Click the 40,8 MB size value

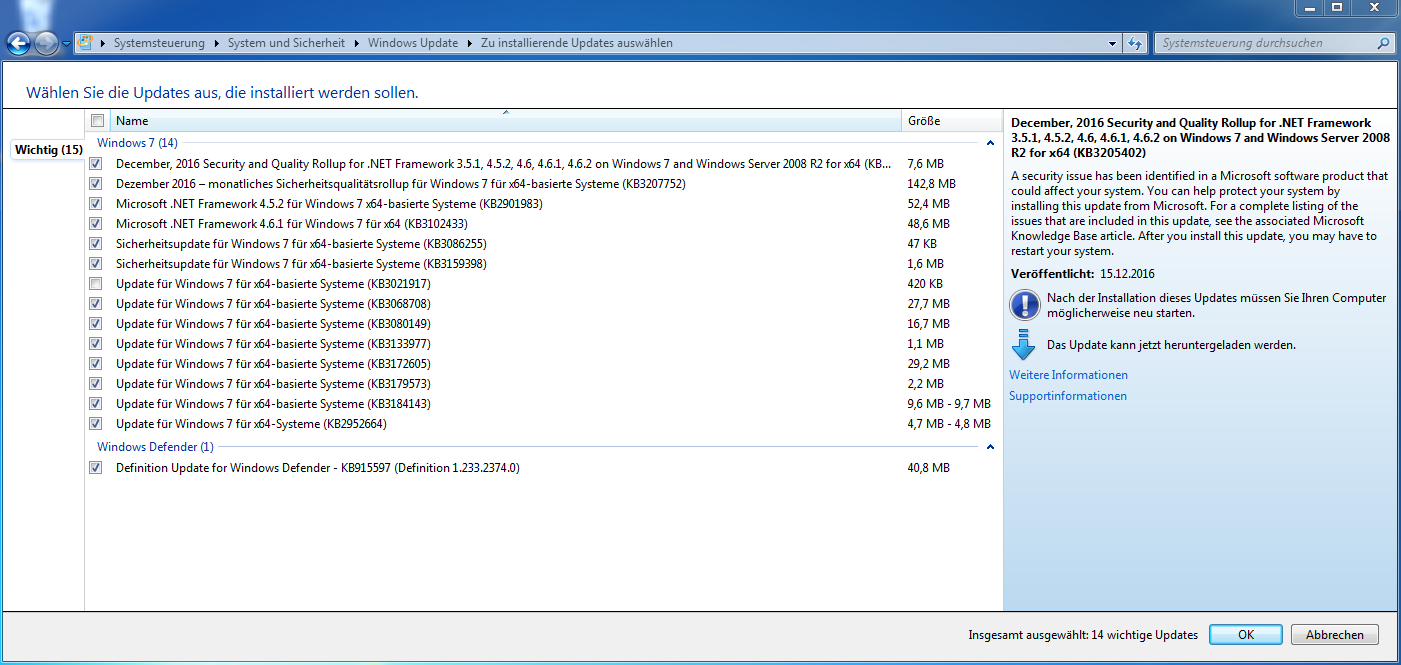click(928, 467)
